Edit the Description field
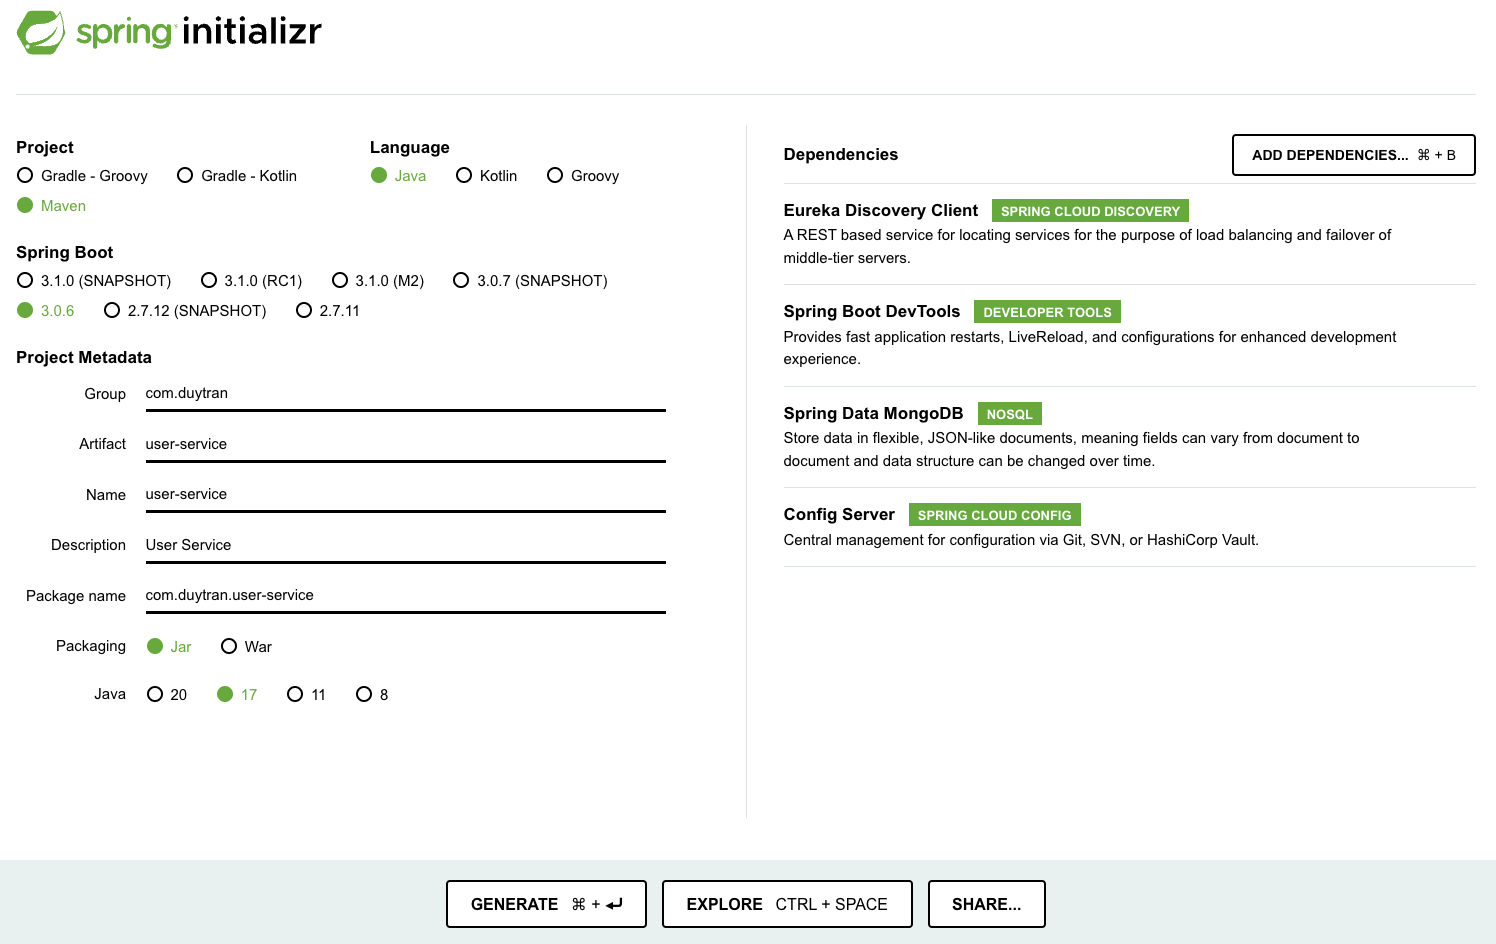Image resolution: width=1496 pixels, height=944 pixels. [405, 545]
